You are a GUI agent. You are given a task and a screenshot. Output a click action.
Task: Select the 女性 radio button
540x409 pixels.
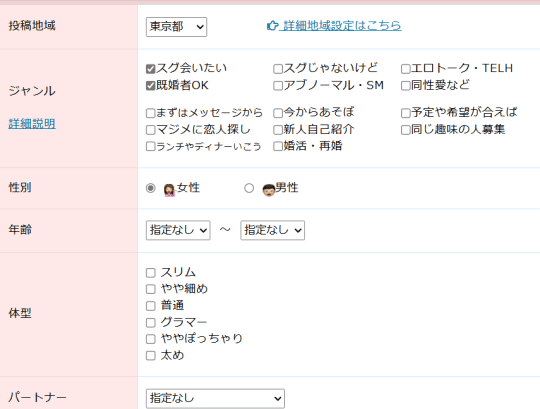click(x=150, y=188)
